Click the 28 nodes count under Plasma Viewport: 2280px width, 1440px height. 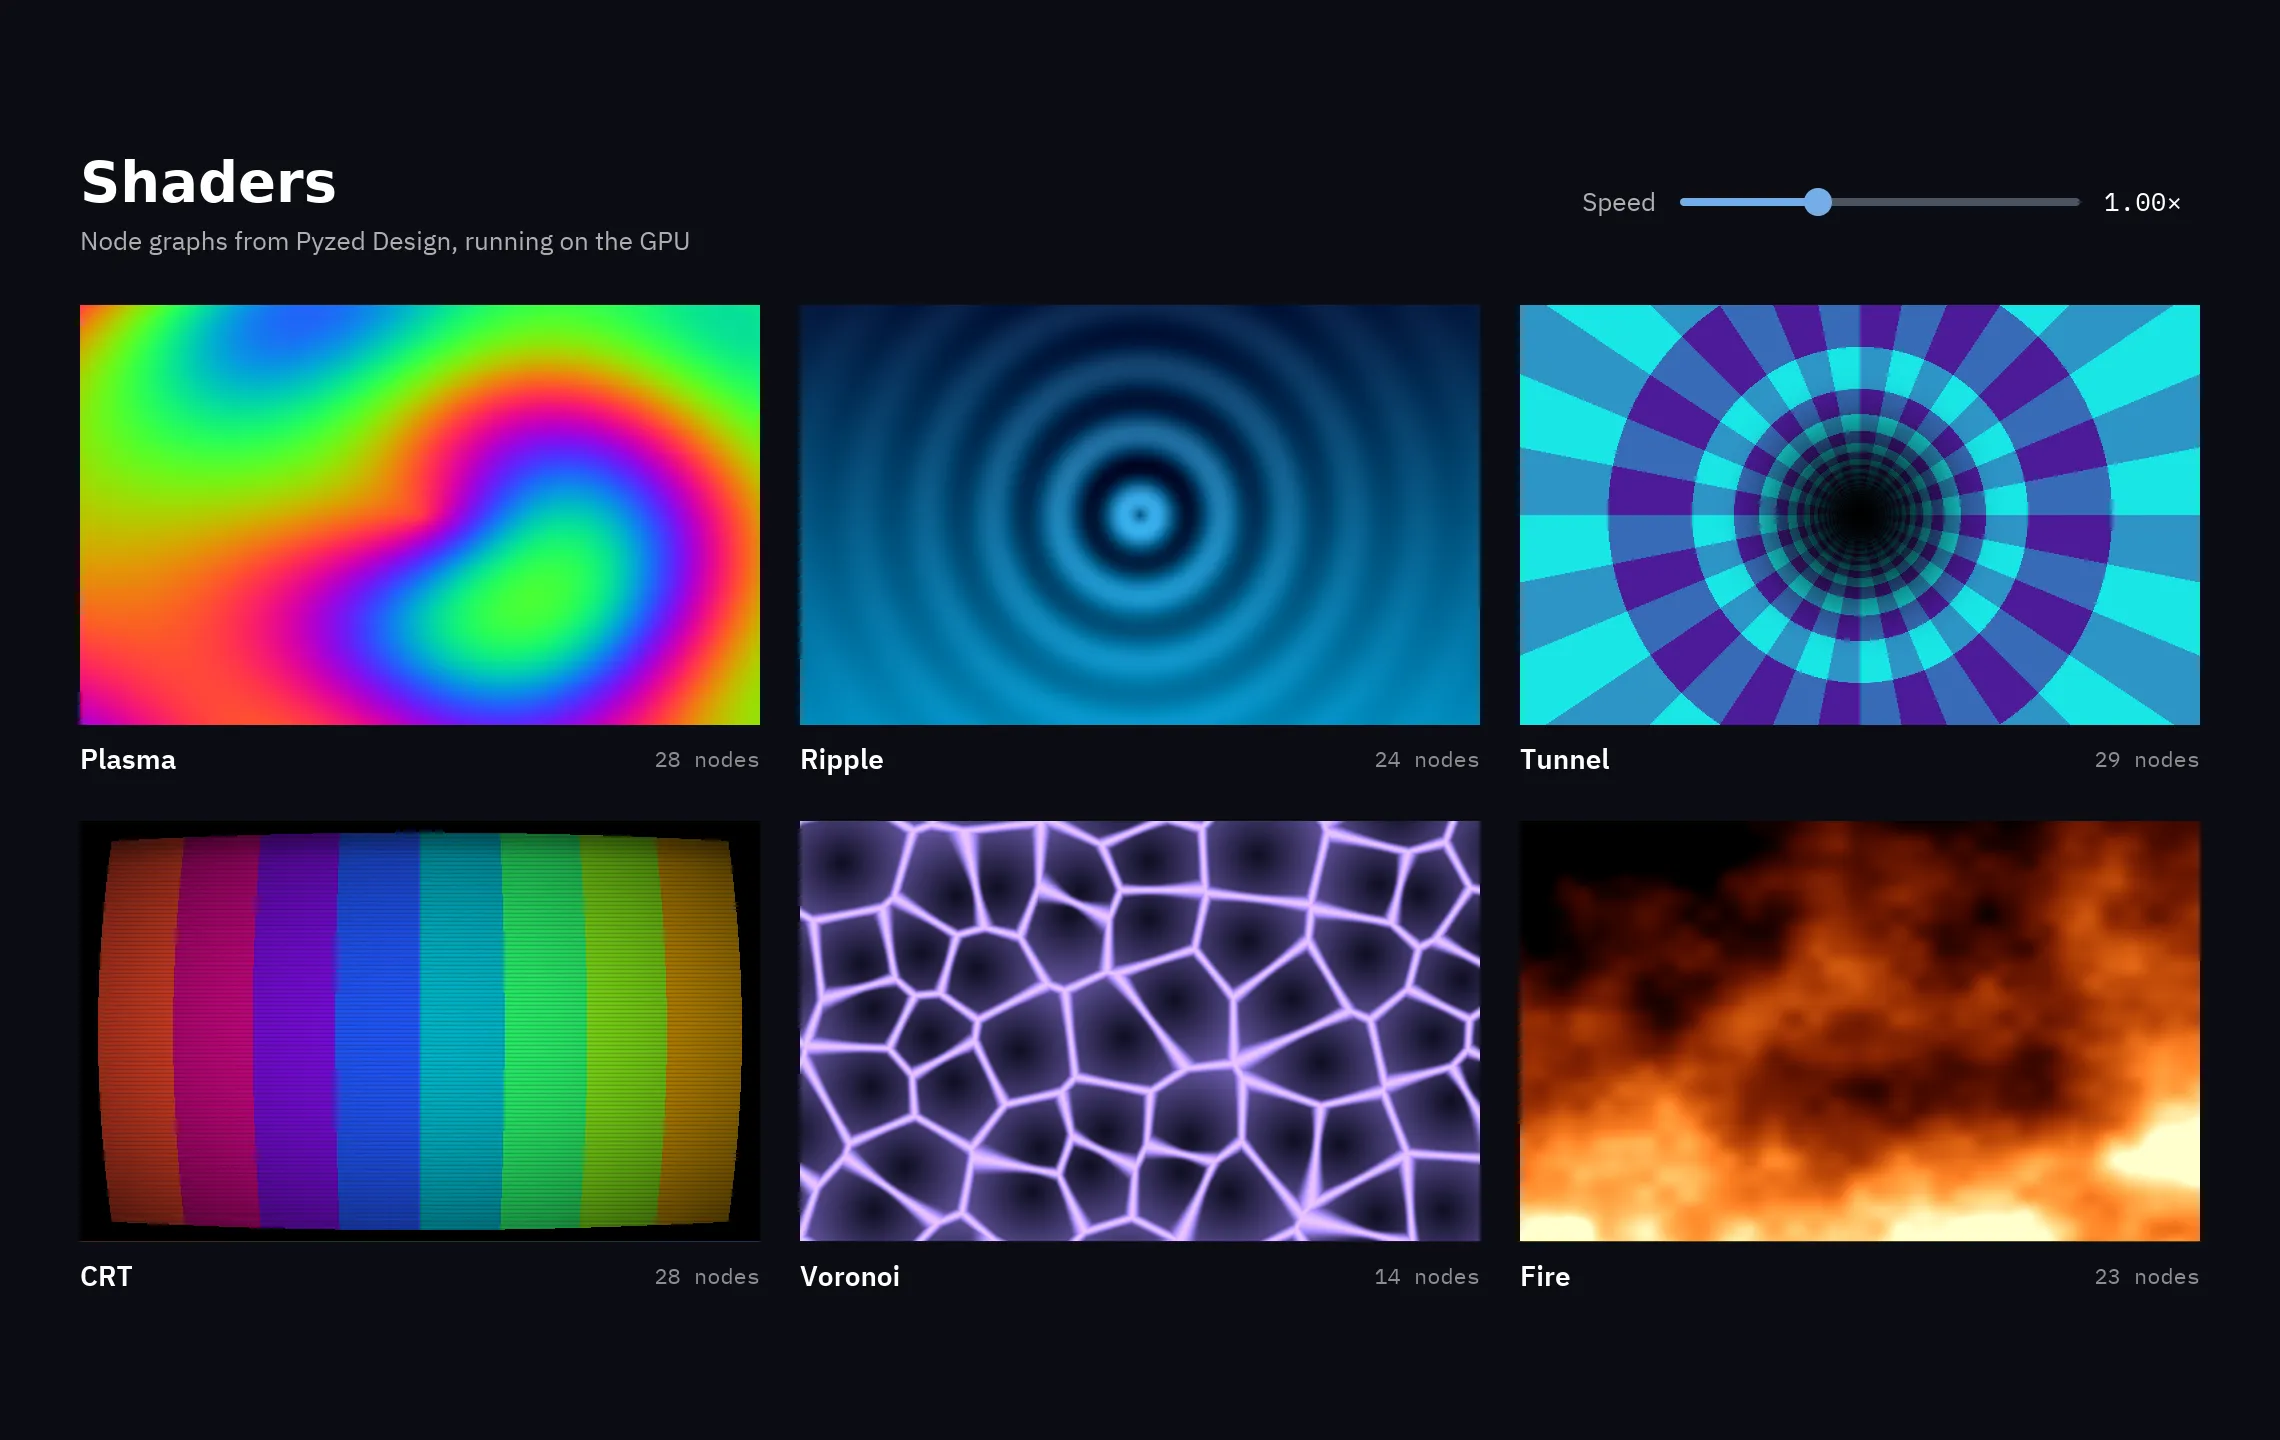(707, 760)
